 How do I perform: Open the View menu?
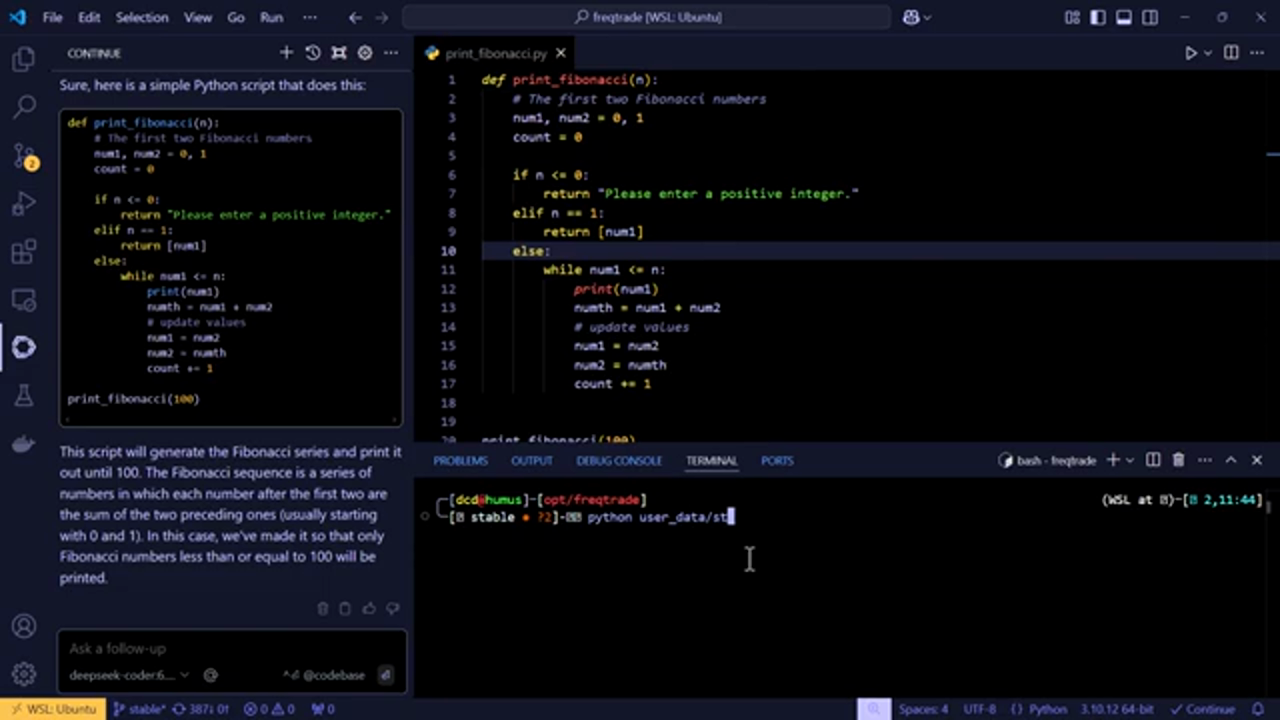click(197, 17)
